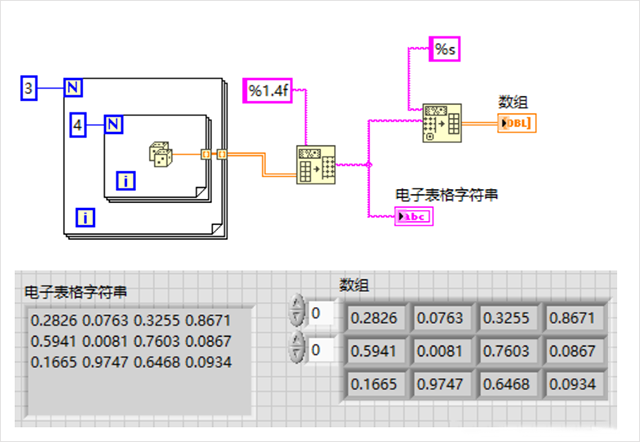Select the Random Number dice node
640x442 pixels.
[x=160, y=154]
